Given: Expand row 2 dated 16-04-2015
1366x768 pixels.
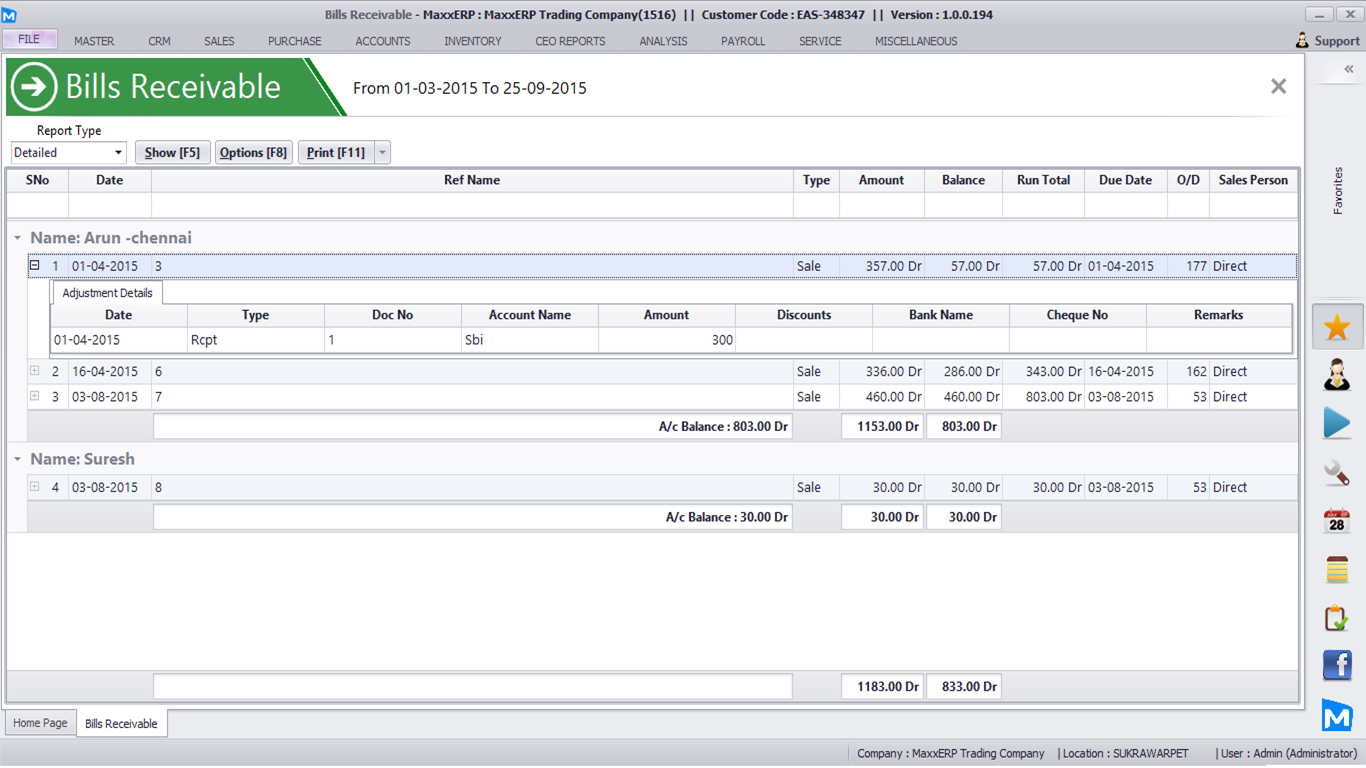Looking at the screenshot, I should pyautogui.click(x=34, y=371).
